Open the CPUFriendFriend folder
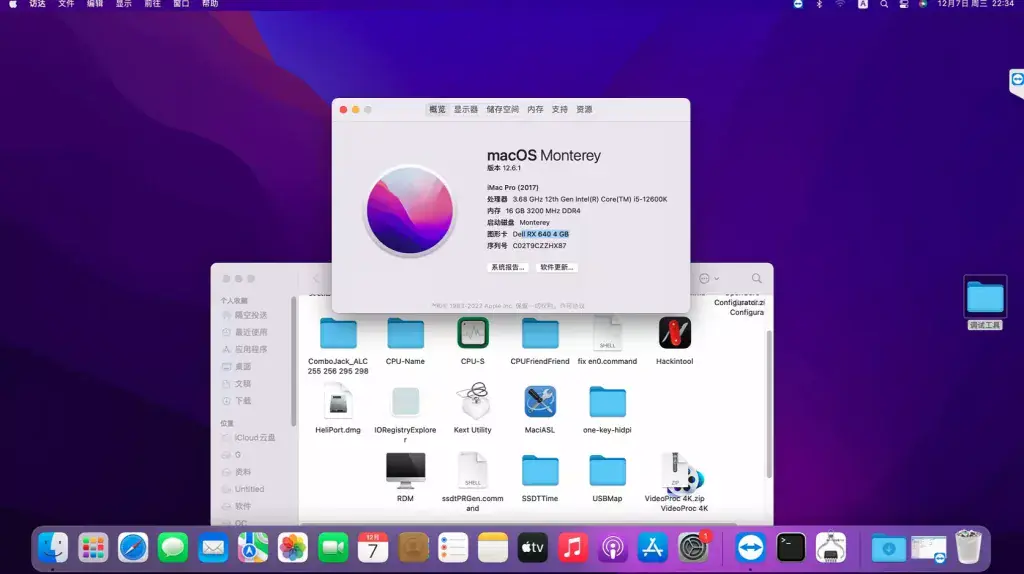This screenshot has height=574, width=1024. (x=540, y=334)
